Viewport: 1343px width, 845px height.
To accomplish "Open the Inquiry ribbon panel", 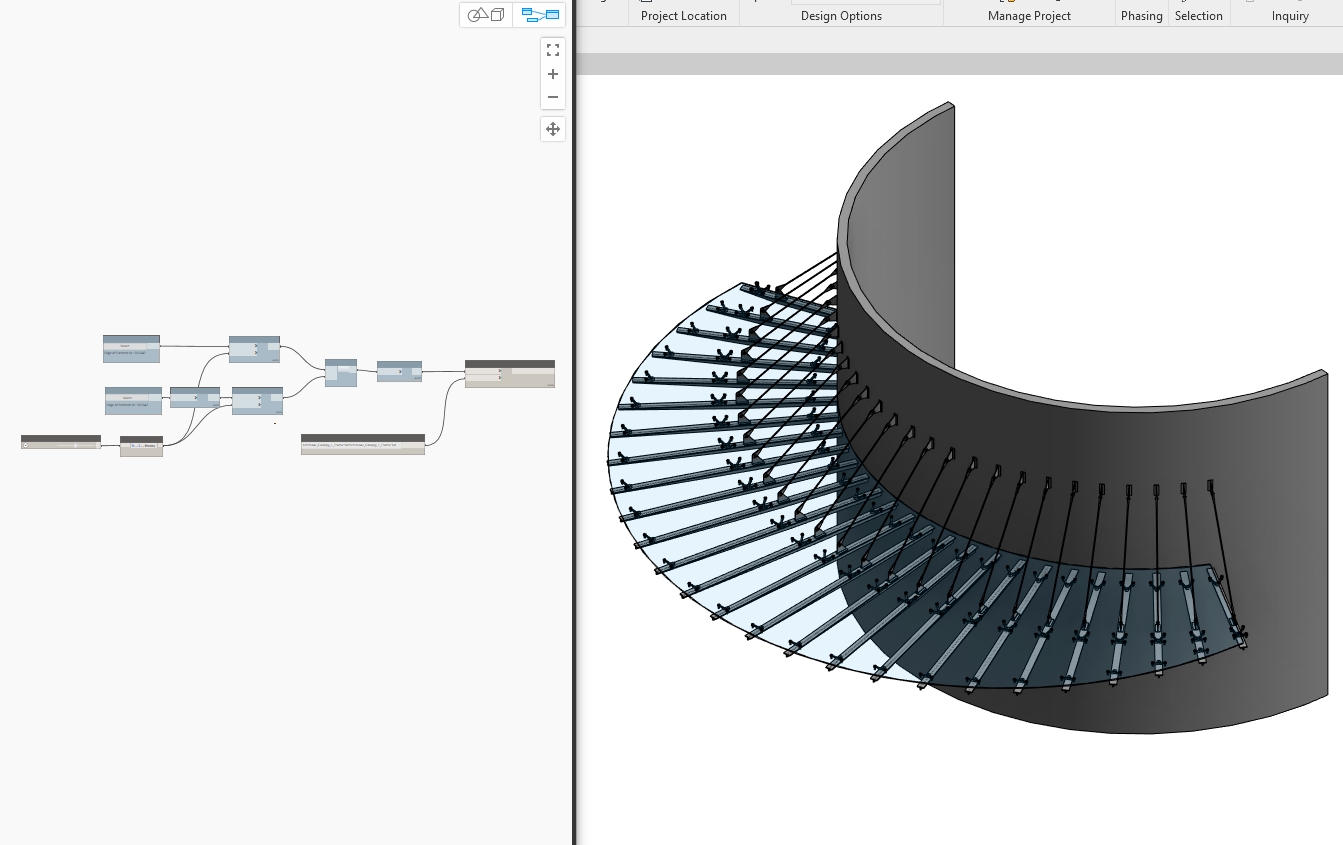I will [x=1289, y=16].
